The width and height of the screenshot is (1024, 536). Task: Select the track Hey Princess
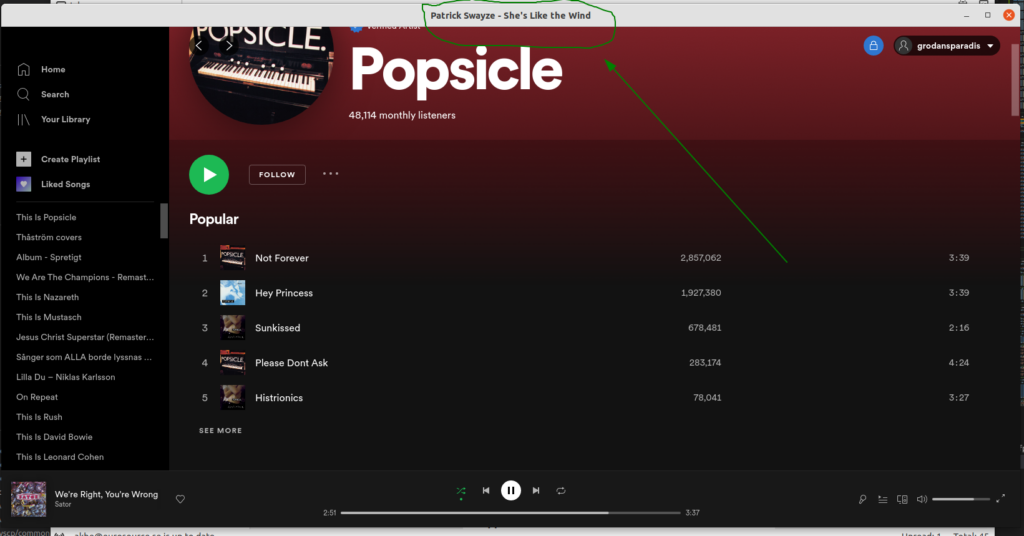[283, 293]
